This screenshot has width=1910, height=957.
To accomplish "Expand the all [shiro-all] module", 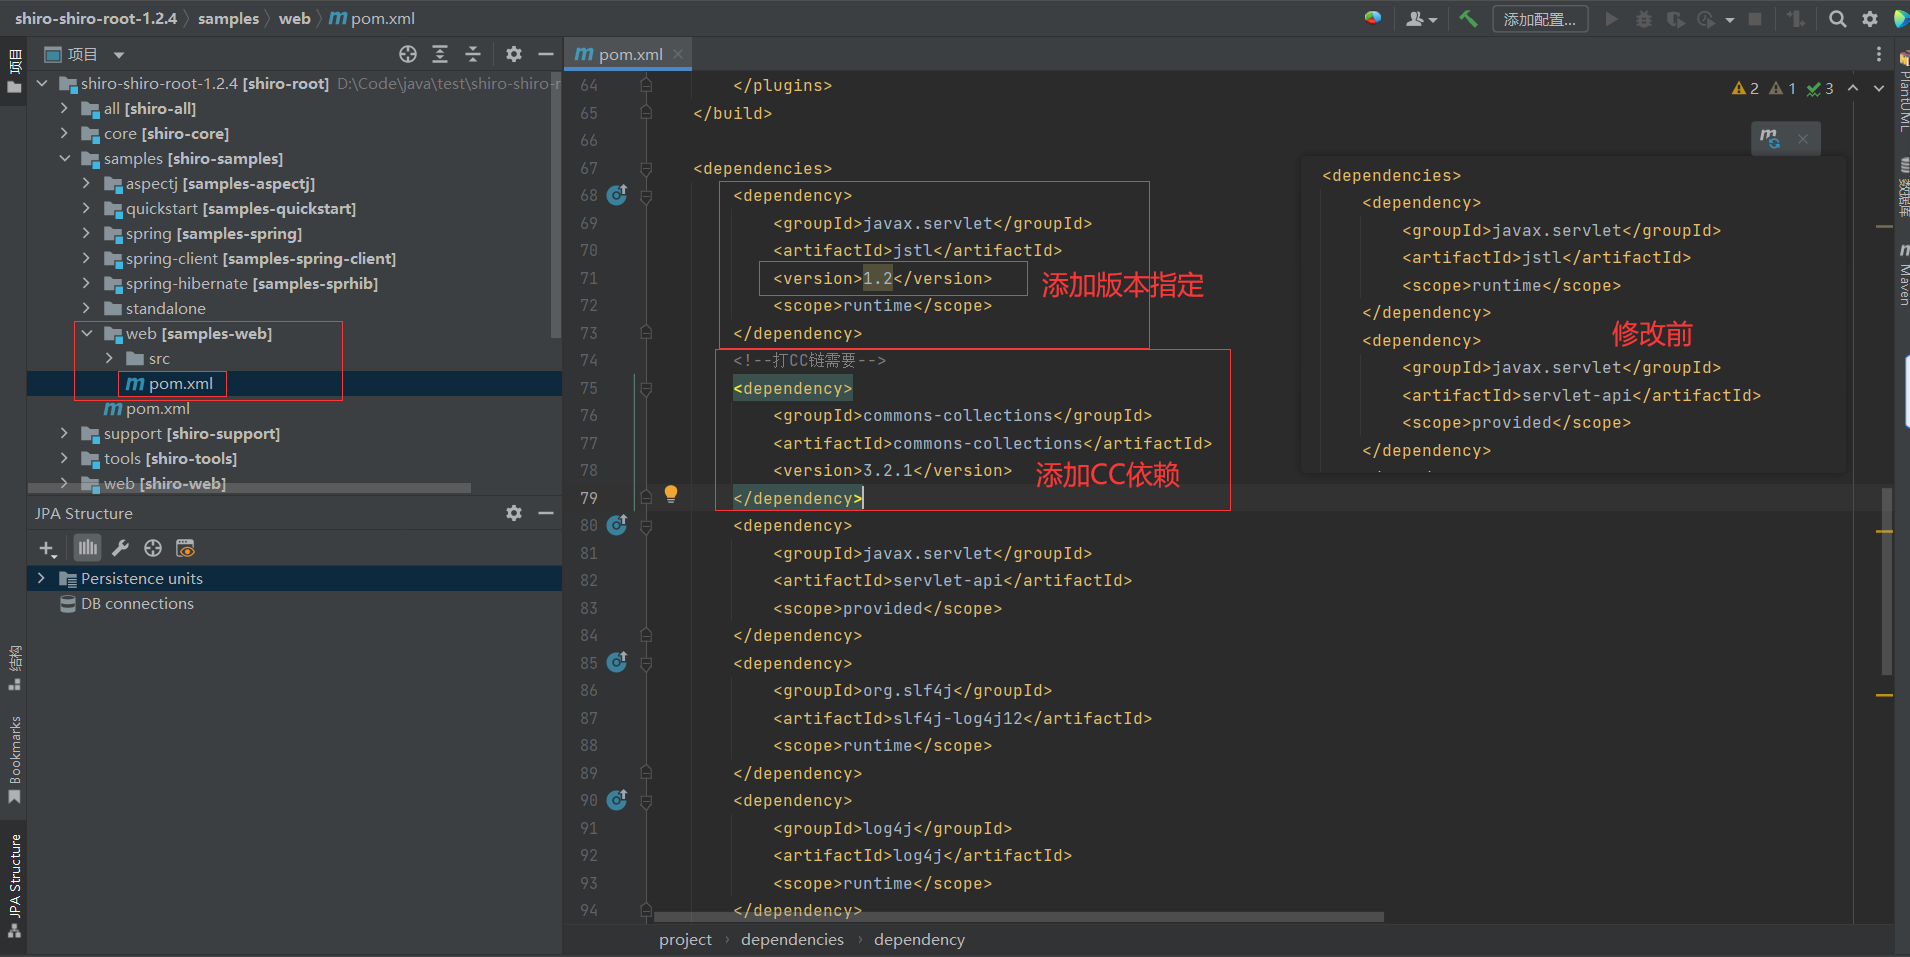I will [64, 108].
